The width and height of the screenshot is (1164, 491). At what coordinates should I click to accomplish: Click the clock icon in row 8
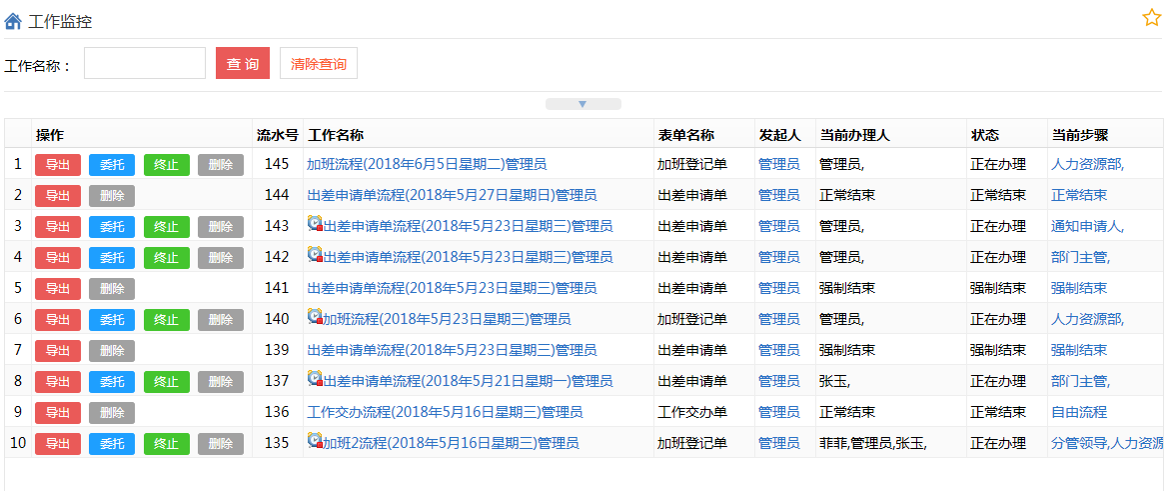click(315, 380)
